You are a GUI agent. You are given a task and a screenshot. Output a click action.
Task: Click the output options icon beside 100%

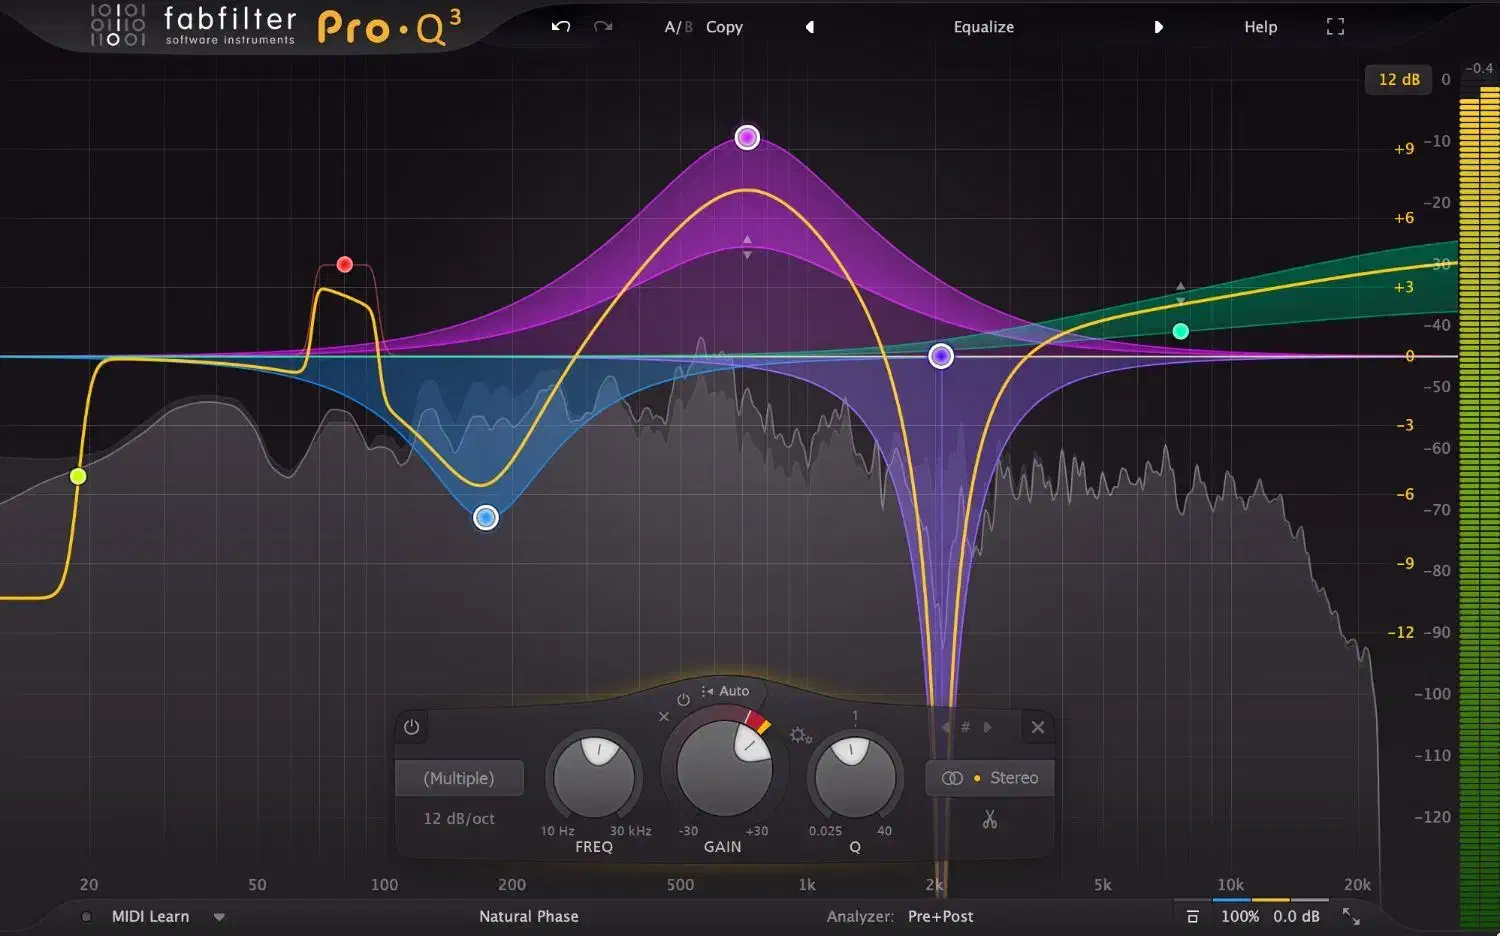[1192, 916]
